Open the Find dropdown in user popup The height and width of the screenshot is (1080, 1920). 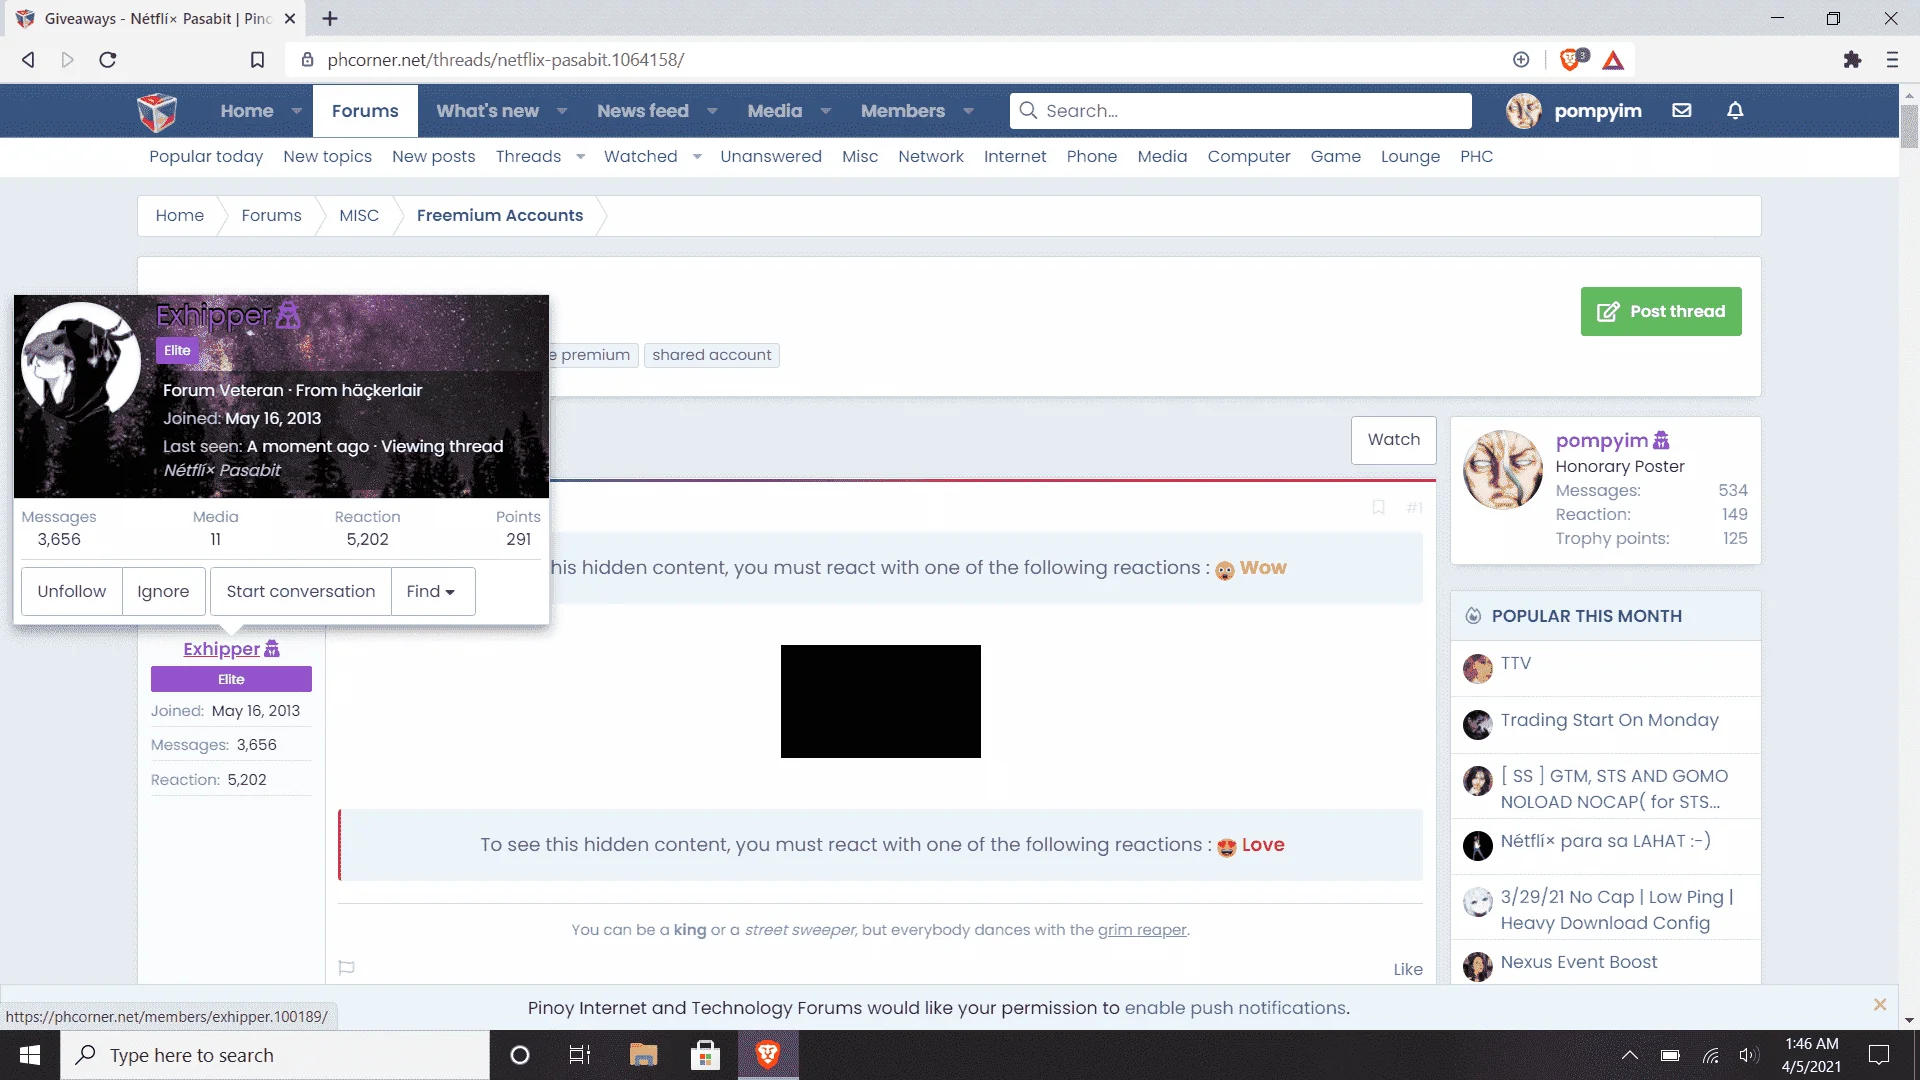432,592
